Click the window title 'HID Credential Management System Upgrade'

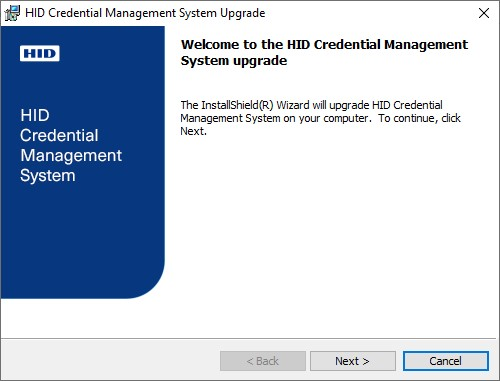(x=145, y=13)
